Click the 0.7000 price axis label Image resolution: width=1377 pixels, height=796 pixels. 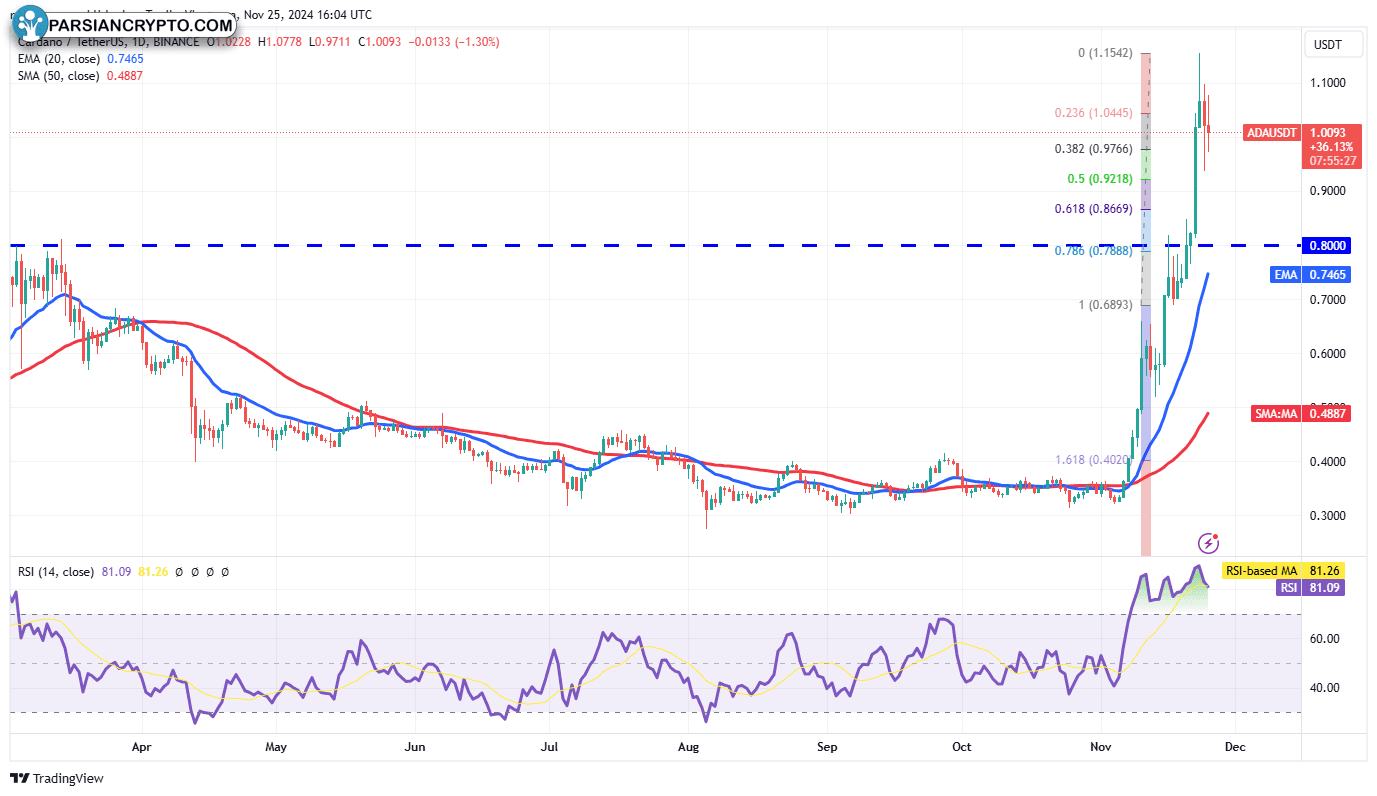pos(1330,300)
